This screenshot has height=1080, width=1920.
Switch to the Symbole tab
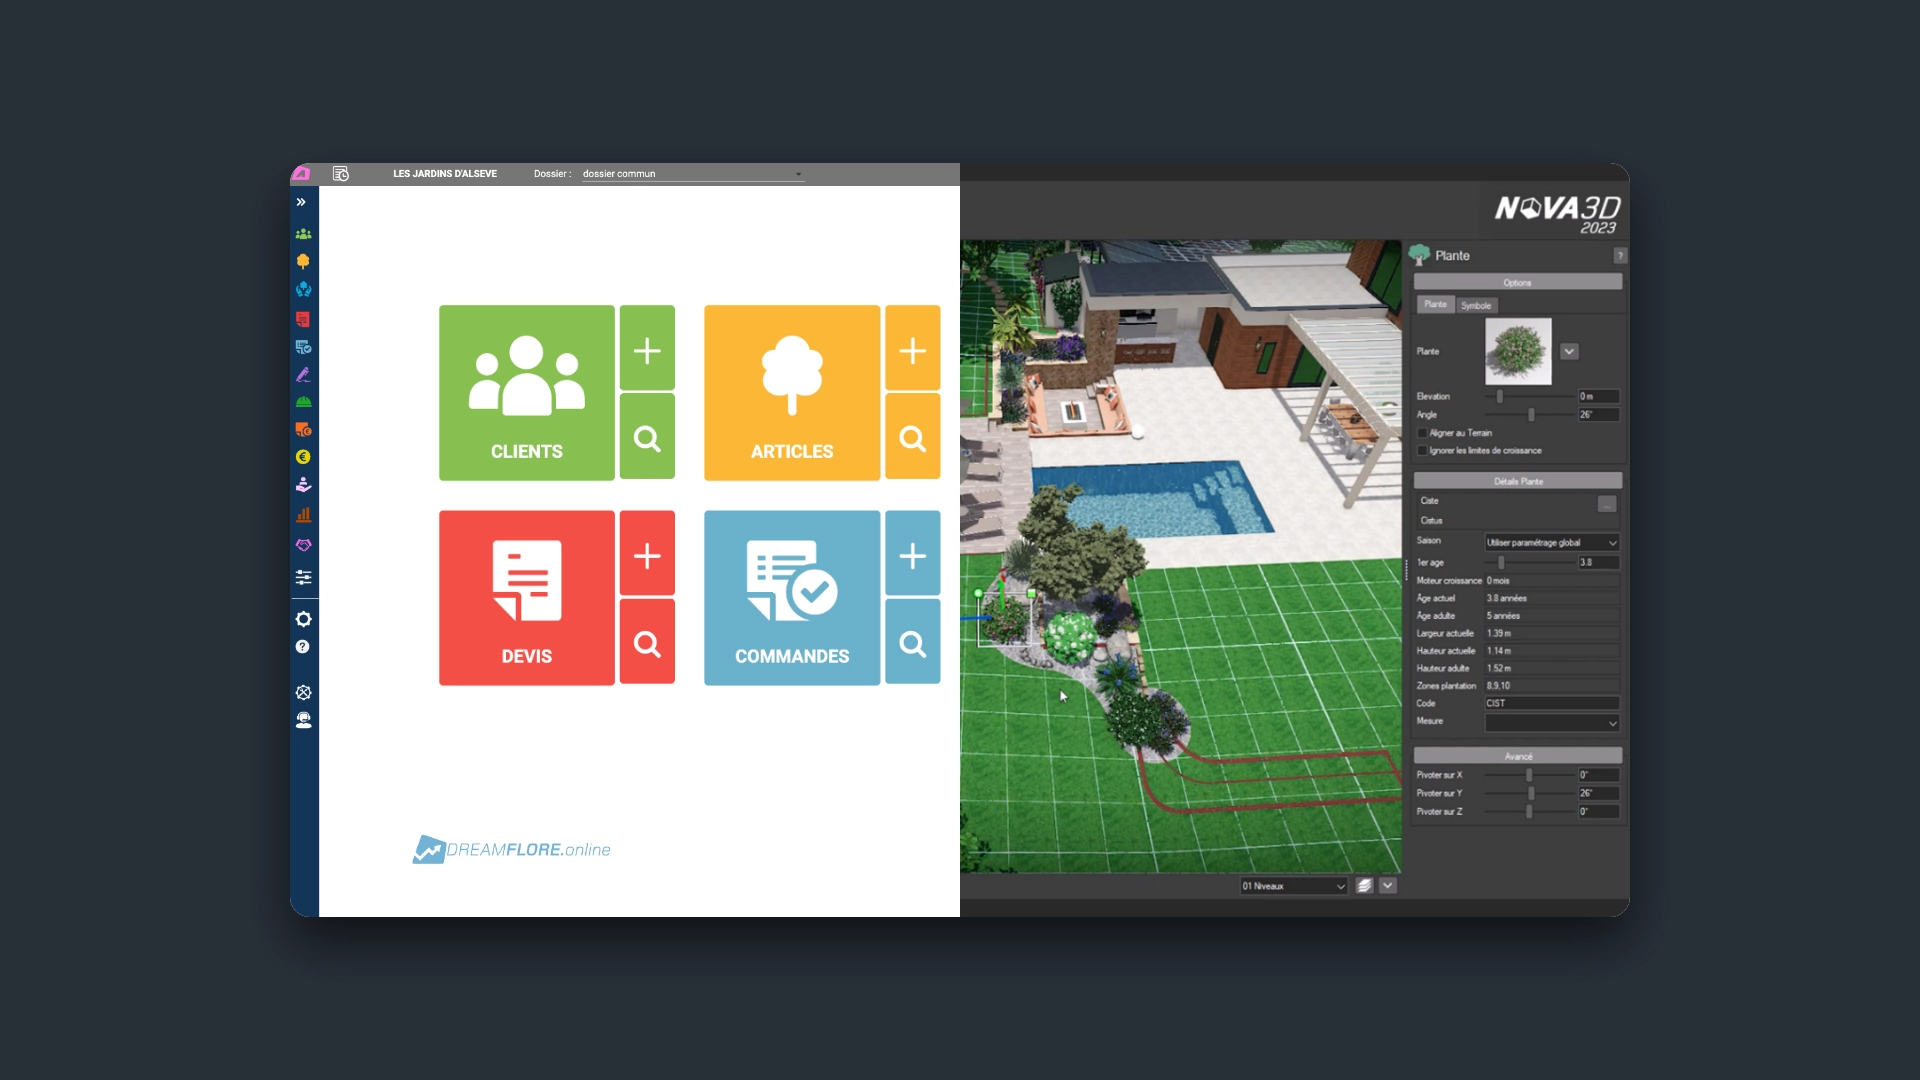1475,305
